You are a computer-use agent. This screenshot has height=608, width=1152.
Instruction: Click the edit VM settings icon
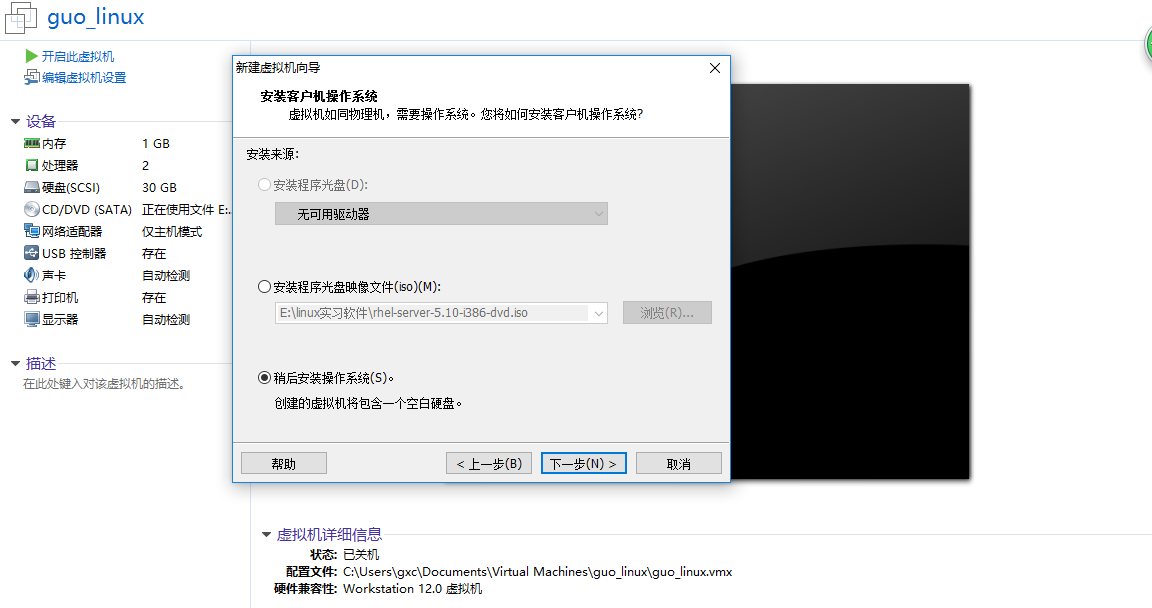(32, 77)
